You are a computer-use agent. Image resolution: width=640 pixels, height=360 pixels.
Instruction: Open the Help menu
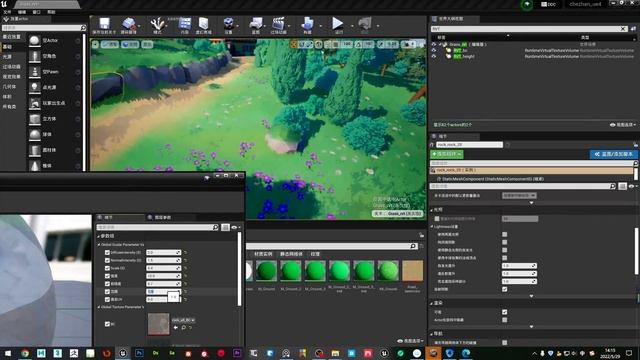coord(51,12)
